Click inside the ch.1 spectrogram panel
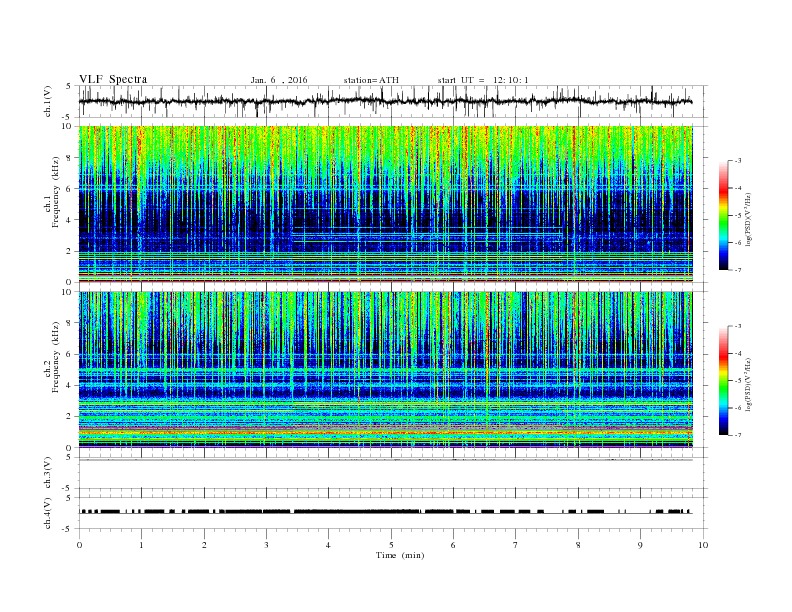 [385, 204]
